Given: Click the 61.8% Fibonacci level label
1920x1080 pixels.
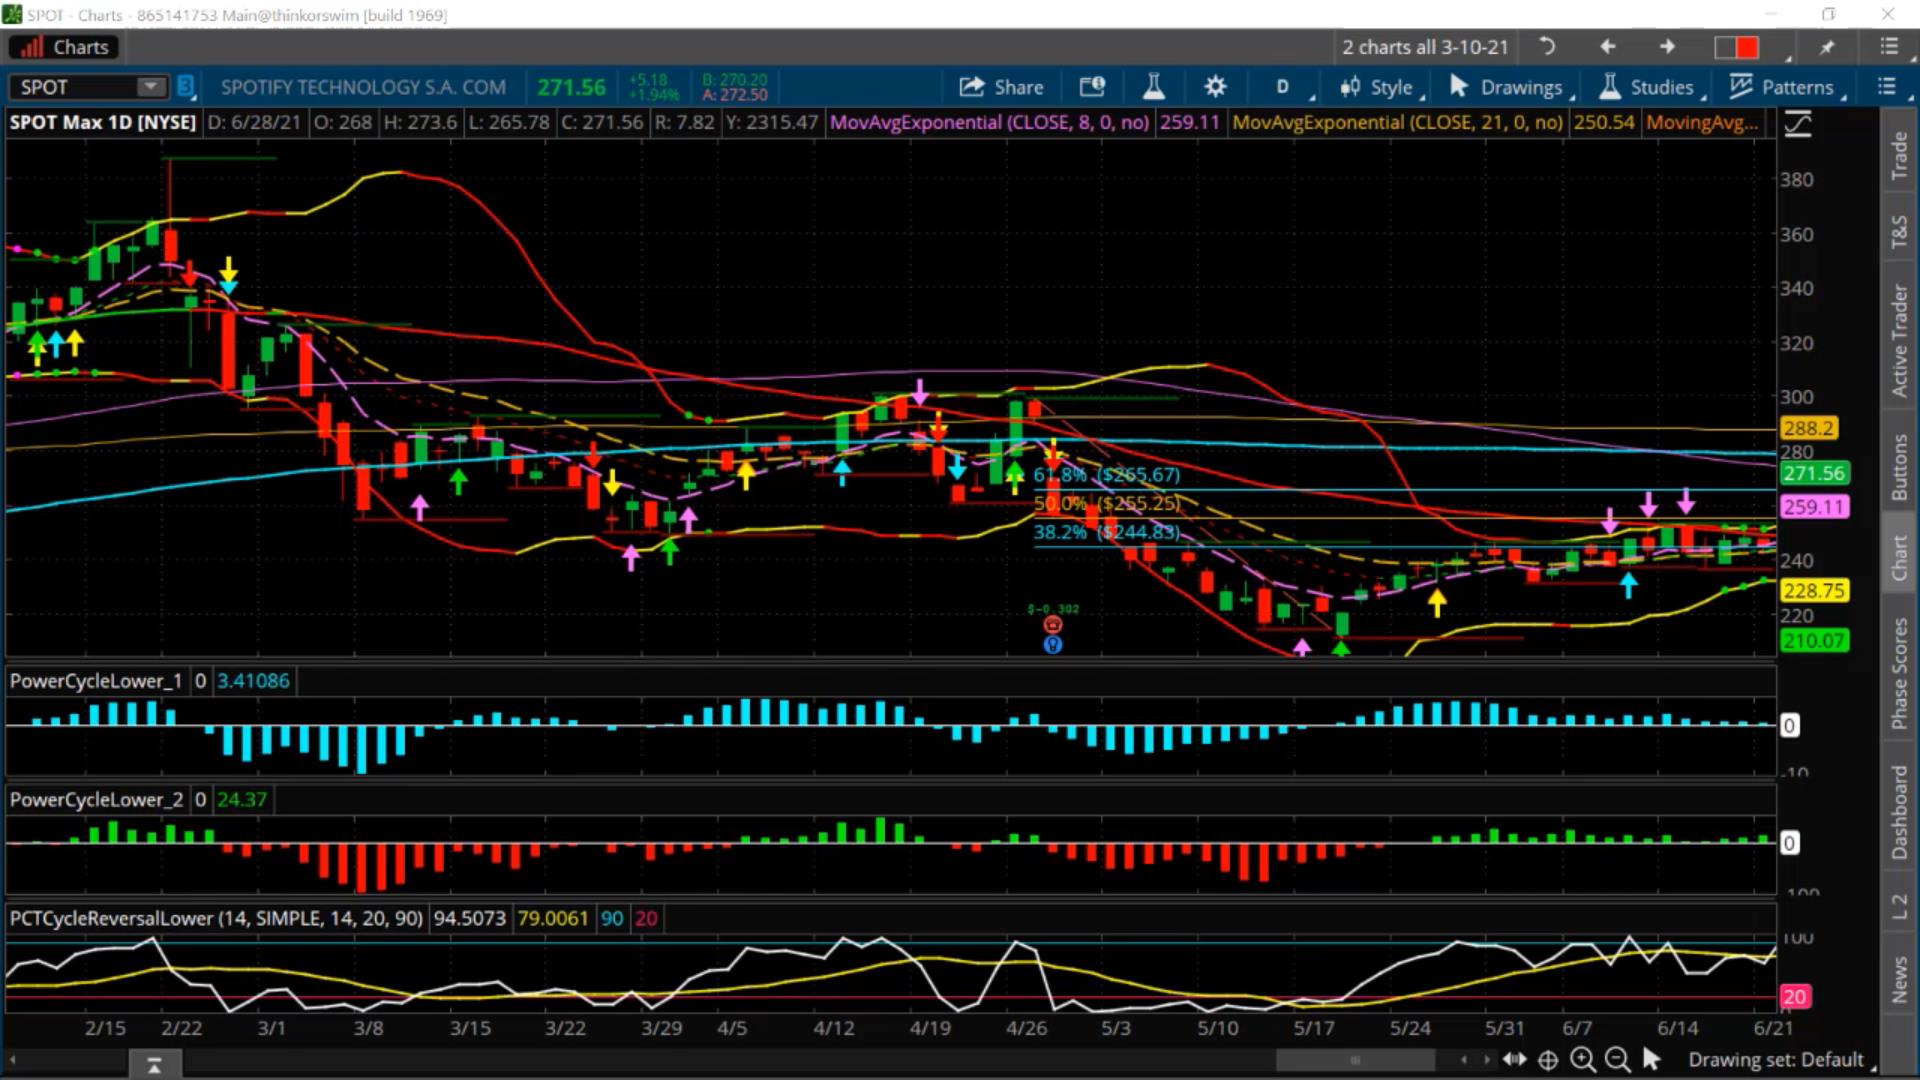Looking at the screenshot, I should (x=1106, y=475).
